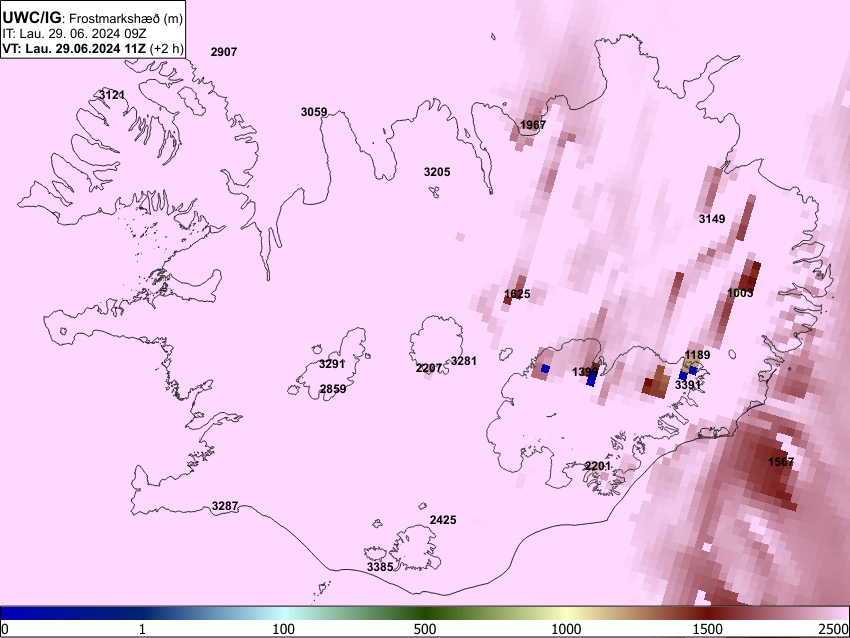Click the colour scale label 2500
The height and width of the screenshot is (638, 850).
[834, 629]
